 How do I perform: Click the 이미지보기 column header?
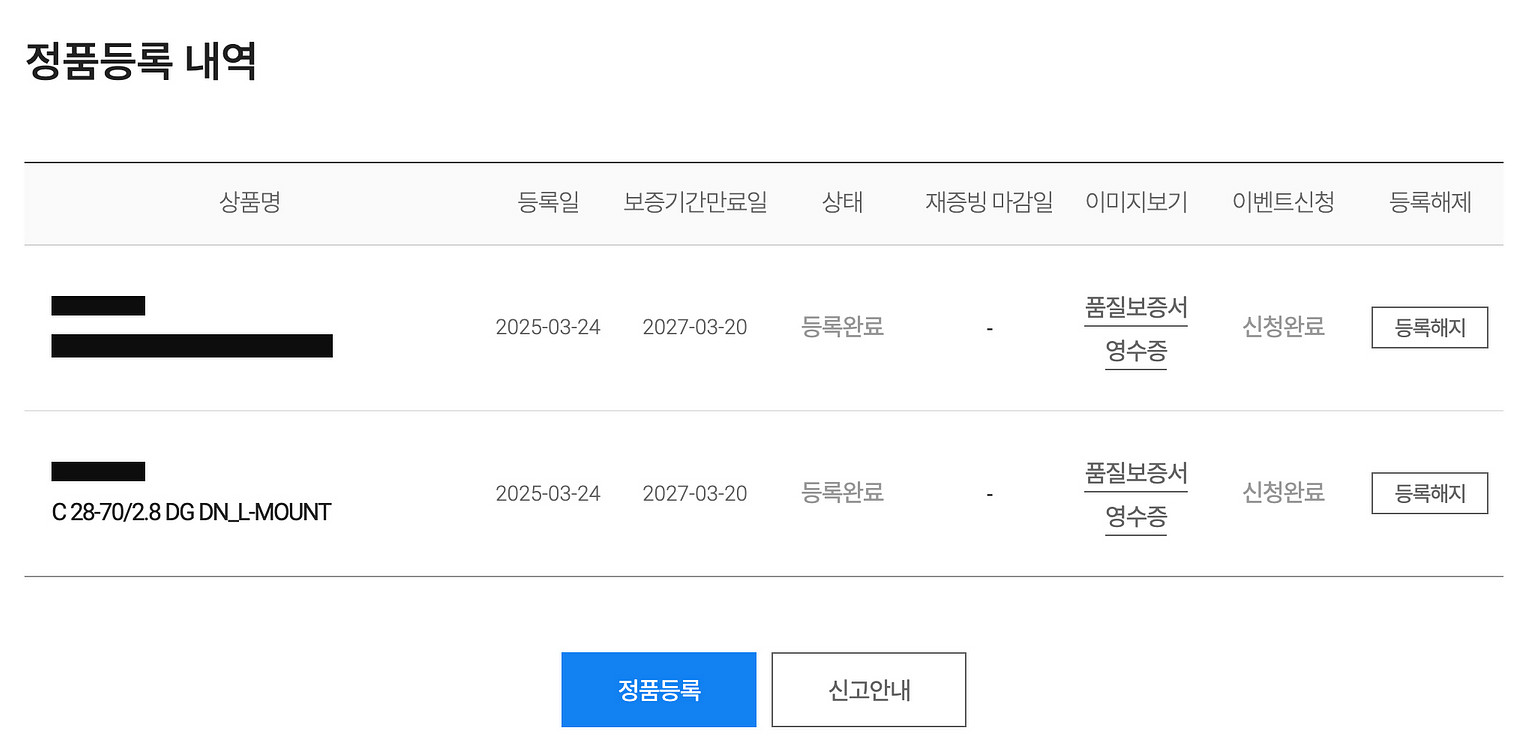[x=1136, y=203]
